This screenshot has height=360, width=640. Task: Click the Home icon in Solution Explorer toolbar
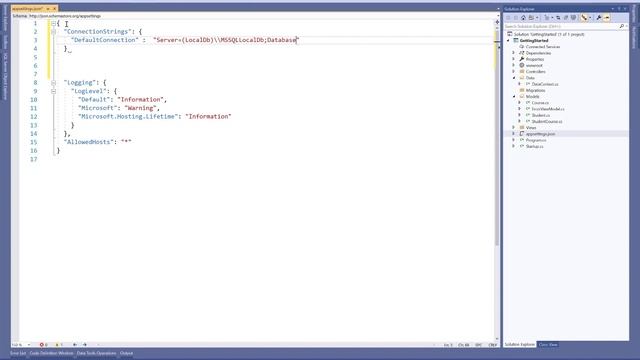click(x=523, y=18)
